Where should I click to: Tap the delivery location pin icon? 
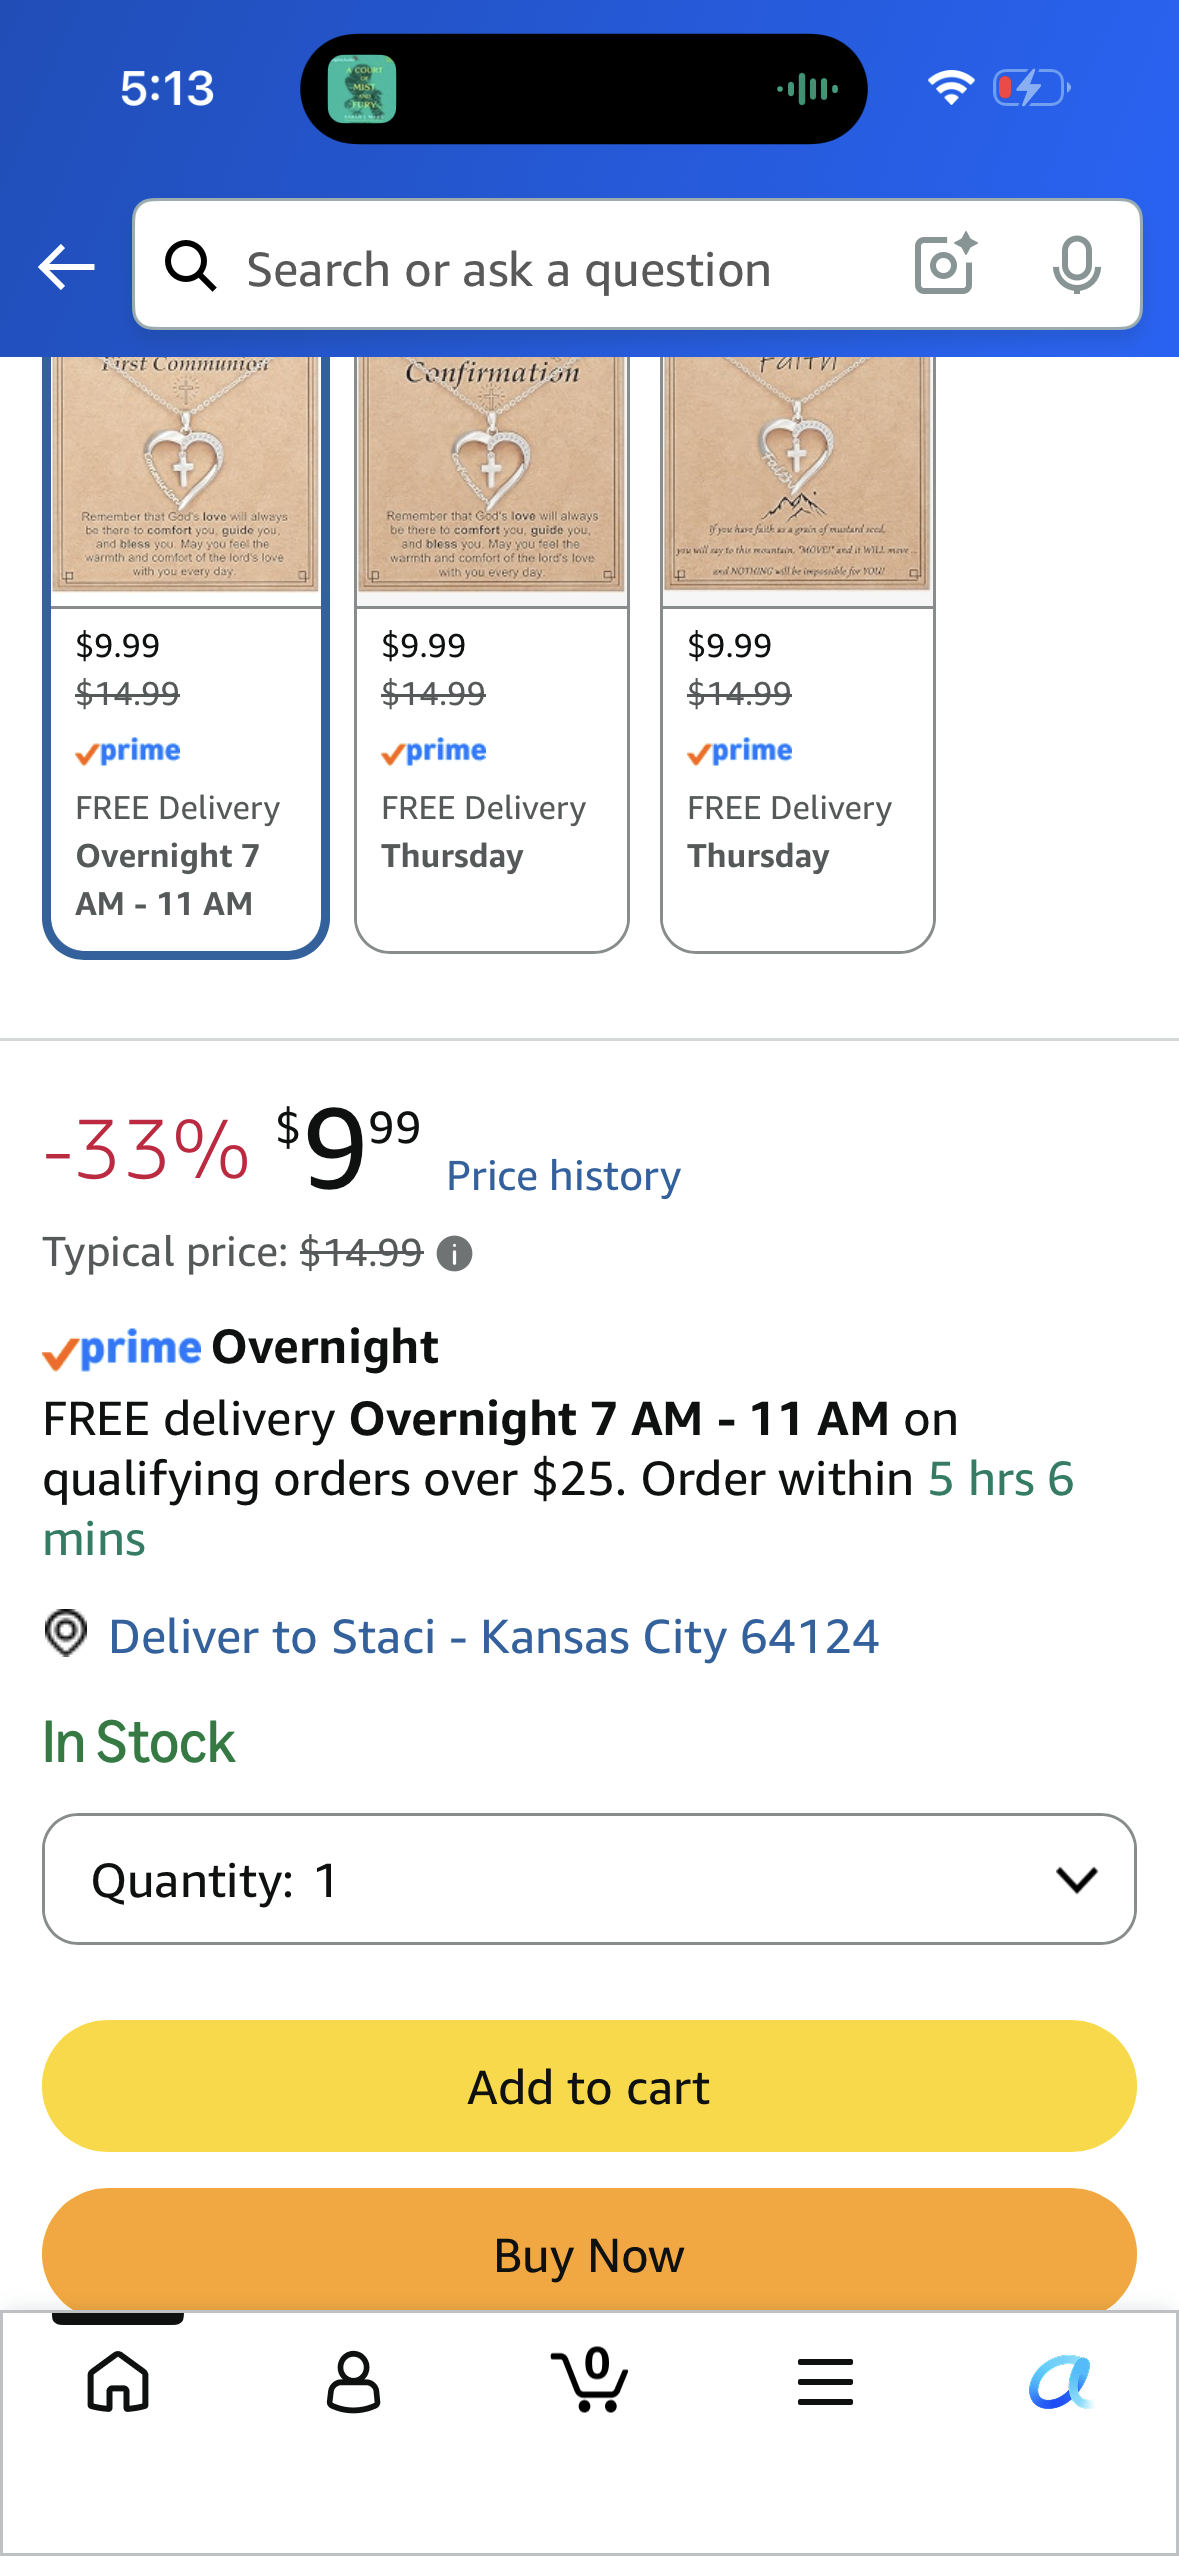pos(66,1634)
